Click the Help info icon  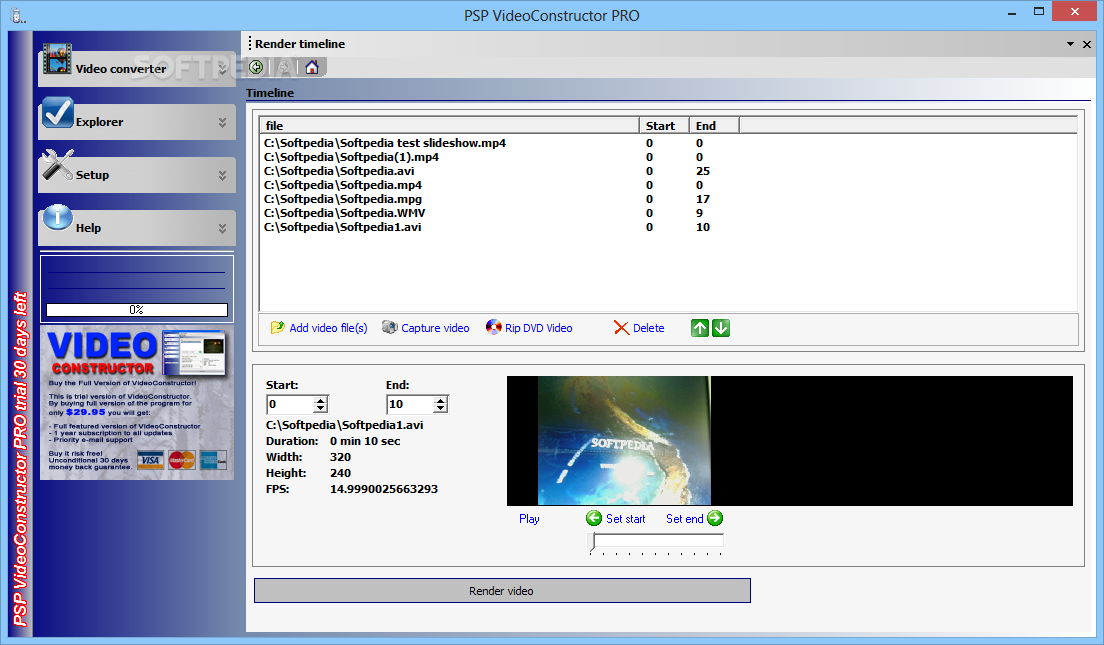pos(58,218)
